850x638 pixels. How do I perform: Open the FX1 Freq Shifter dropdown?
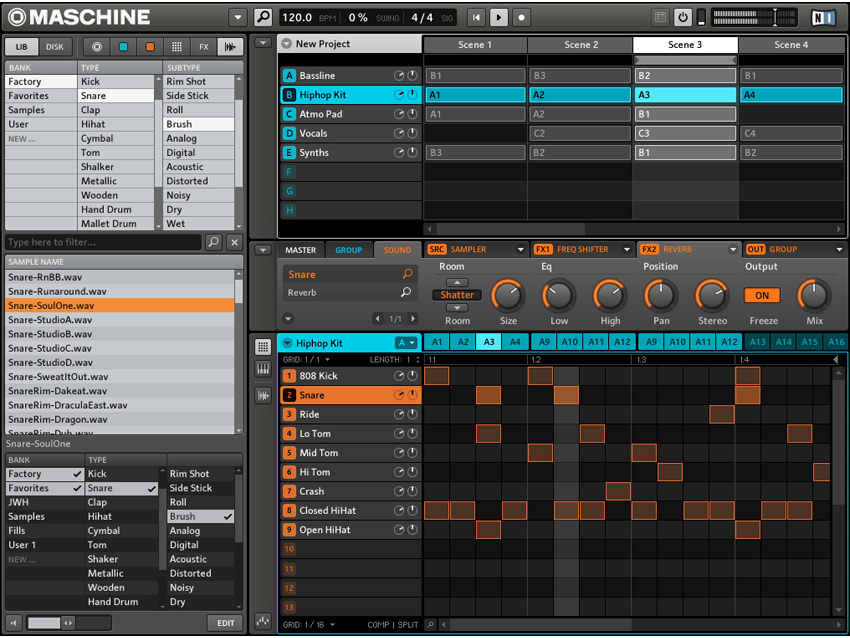tap(627, 249)
